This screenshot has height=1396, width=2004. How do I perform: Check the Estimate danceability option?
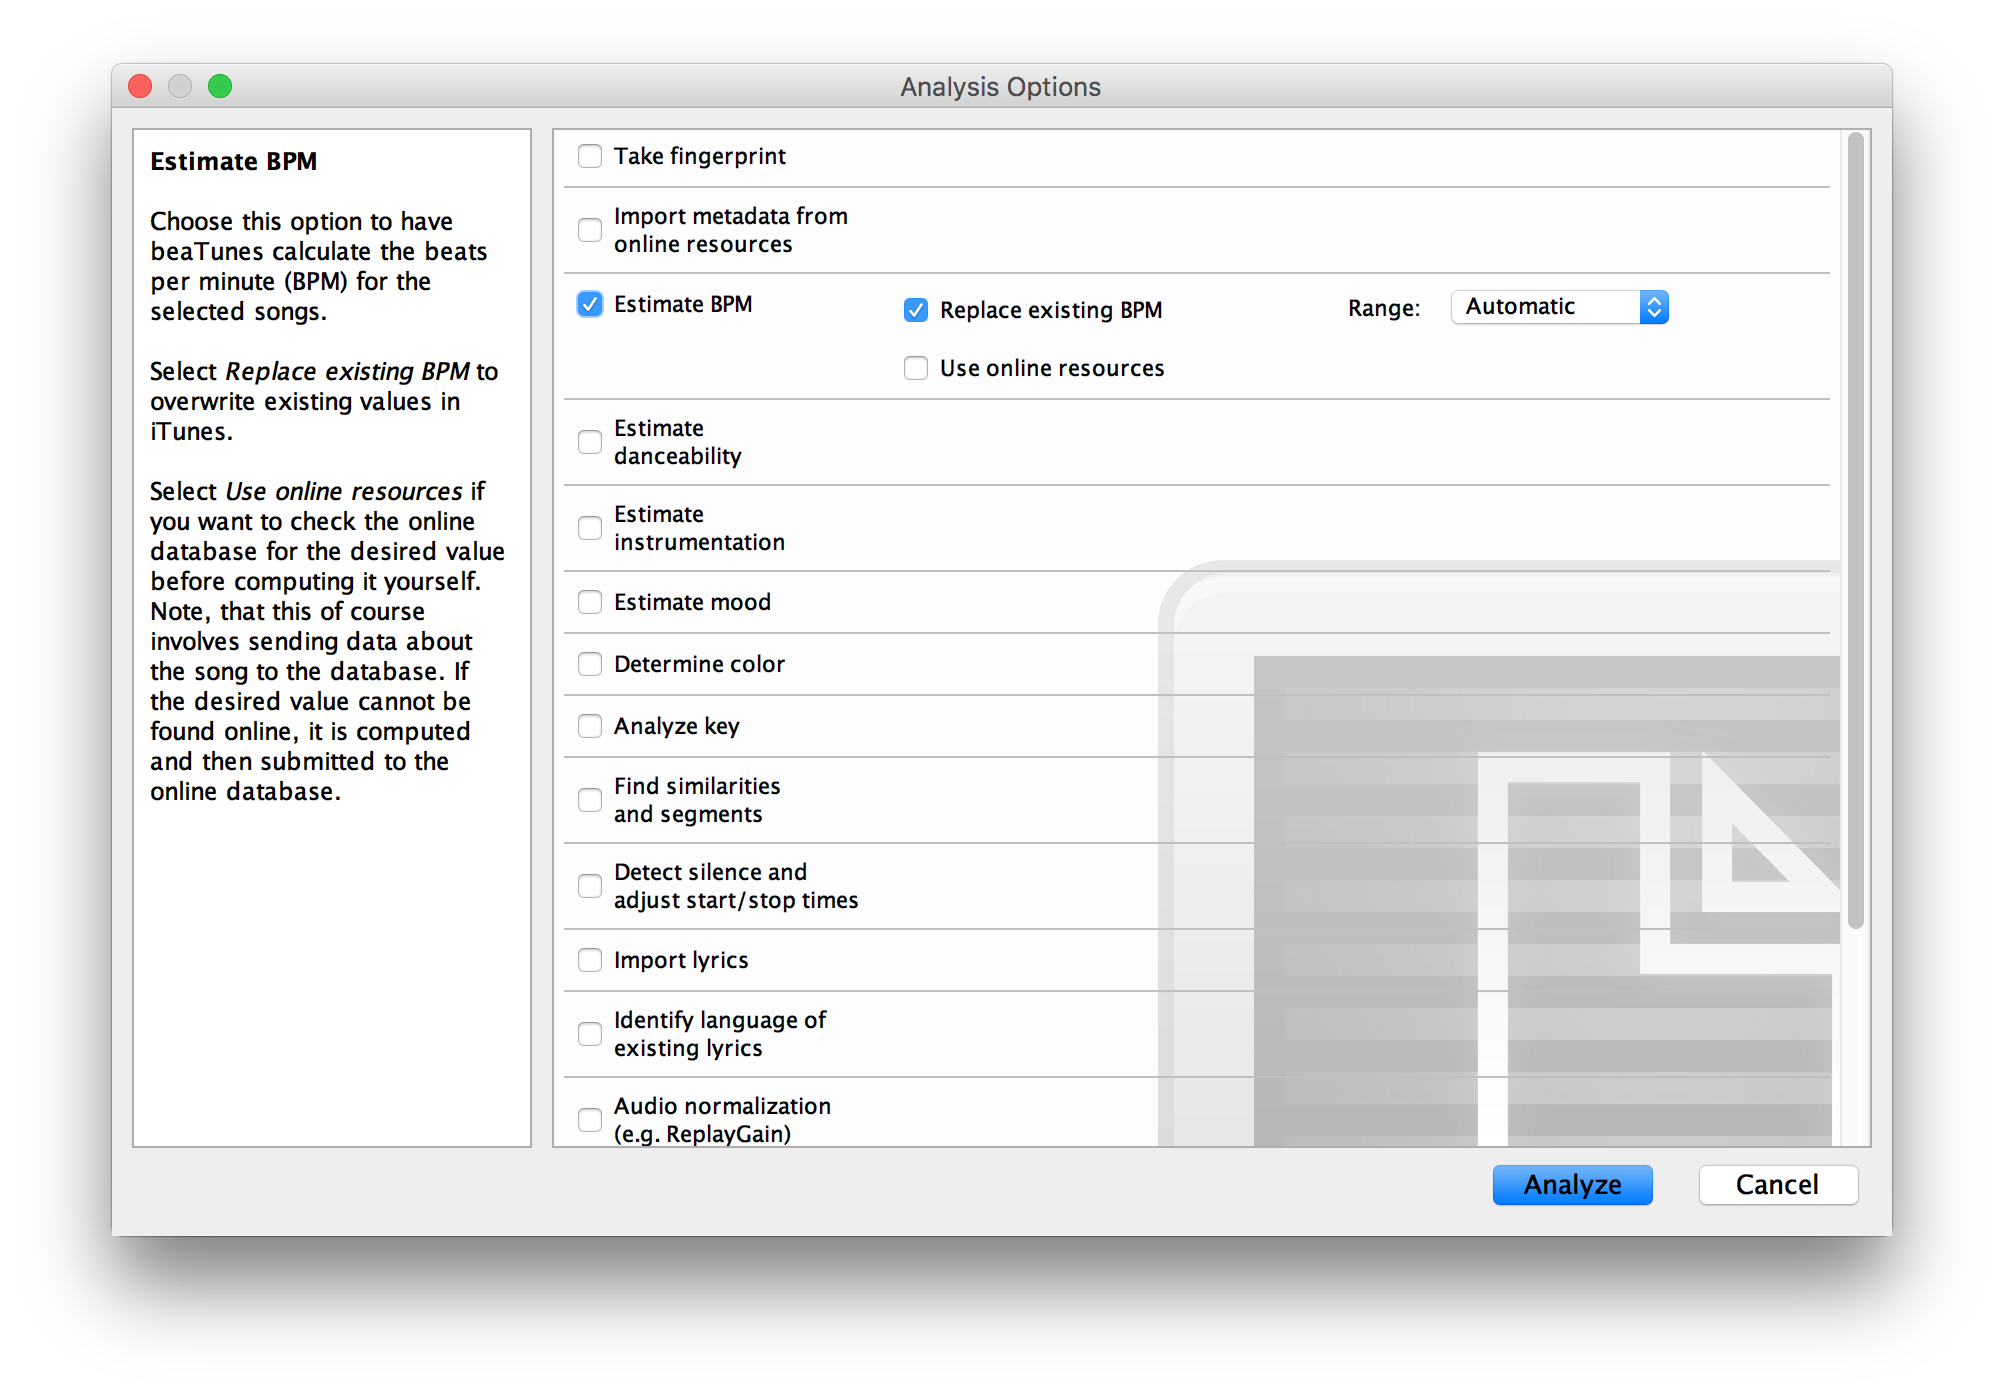[x=590, y=442]
